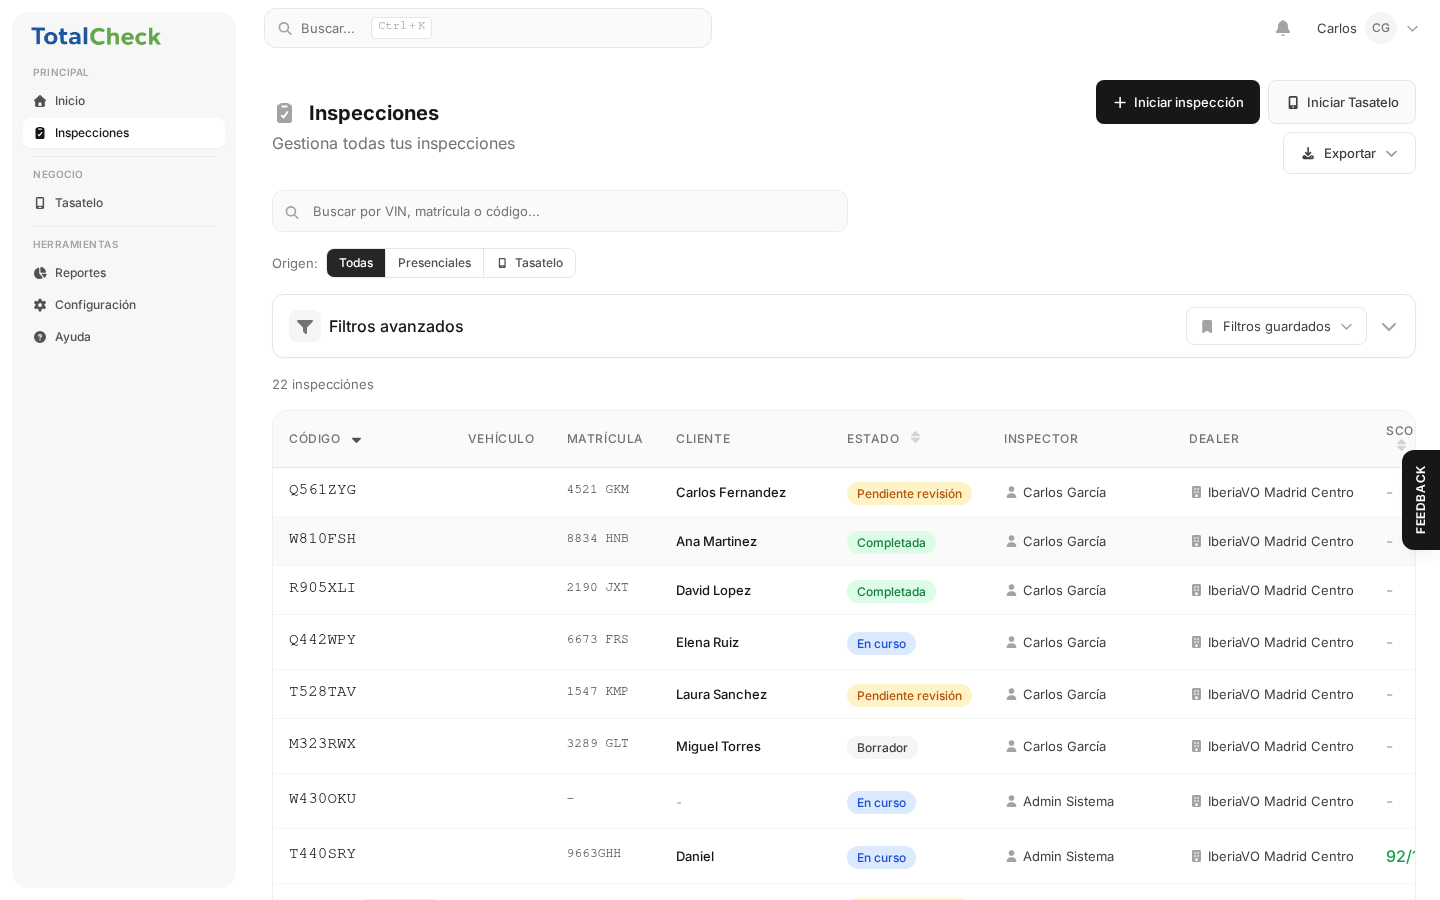The height and width of the screenshot is (900, 1440).
Task: Go to Inicio in sidebar
Action: (x=70, y=101)
